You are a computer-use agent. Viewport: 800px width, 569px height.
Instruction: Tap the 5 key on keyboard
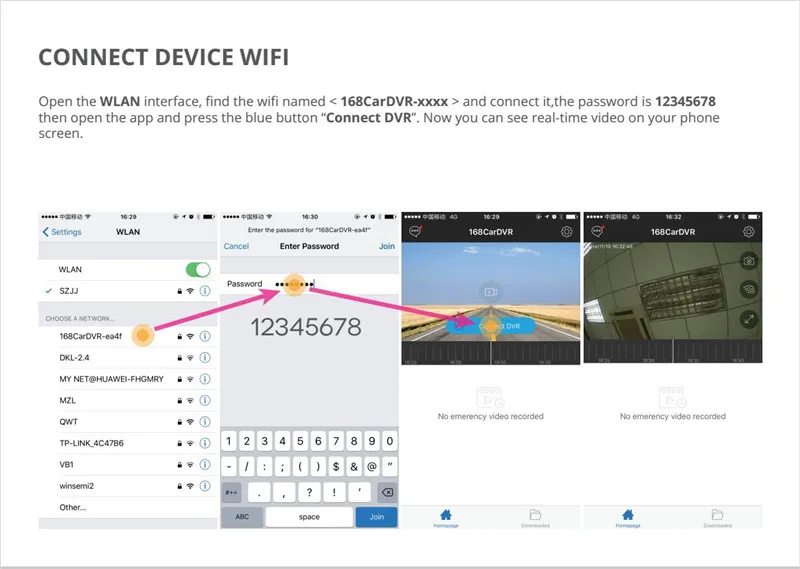pos(301,441)
